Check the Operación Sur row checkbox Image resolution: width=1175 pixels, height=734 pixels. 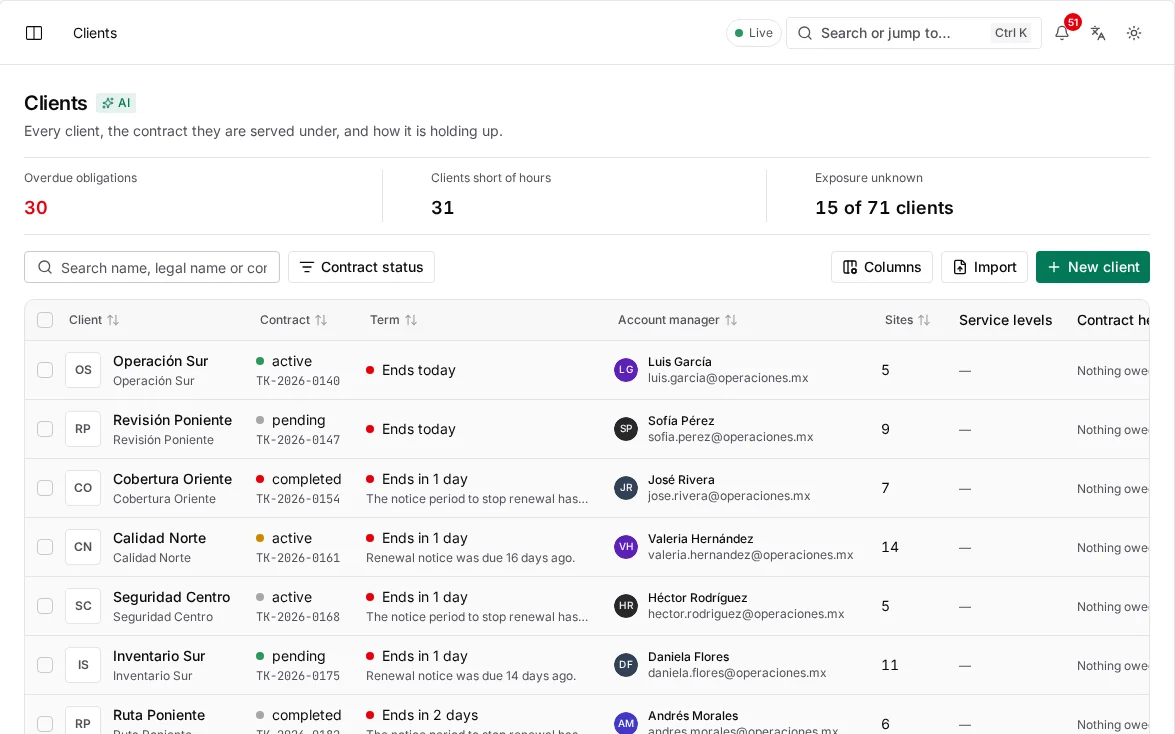tap(45, 370)
